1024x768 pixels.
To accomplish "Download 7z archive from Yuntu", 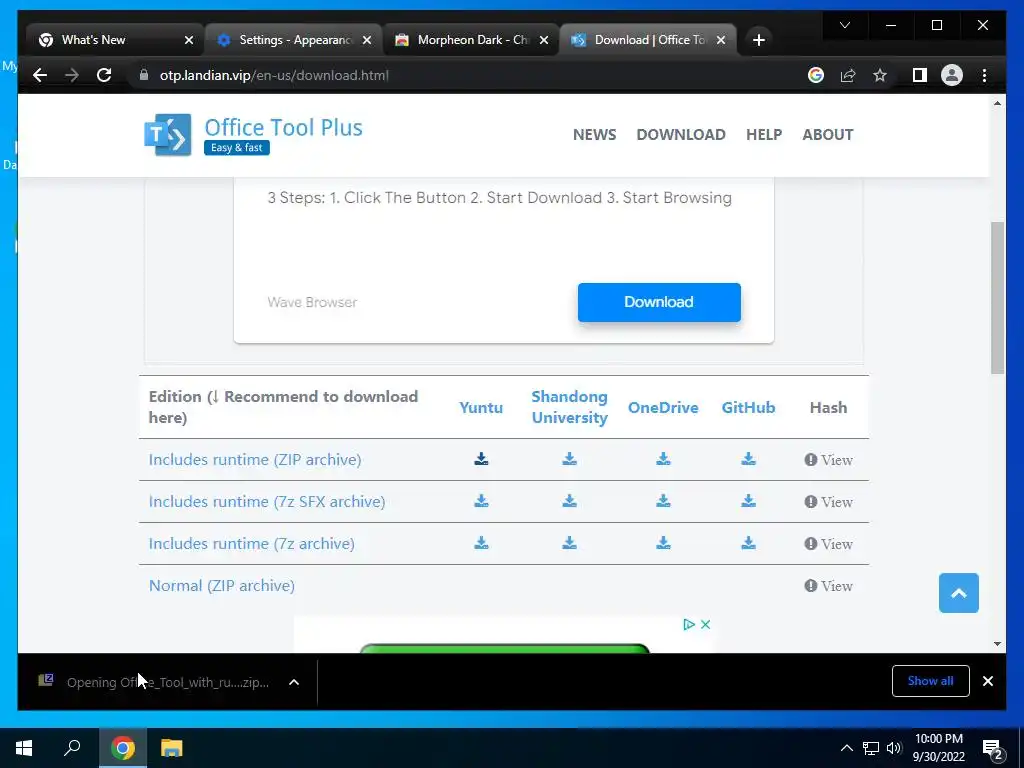I will click(481, 543).
